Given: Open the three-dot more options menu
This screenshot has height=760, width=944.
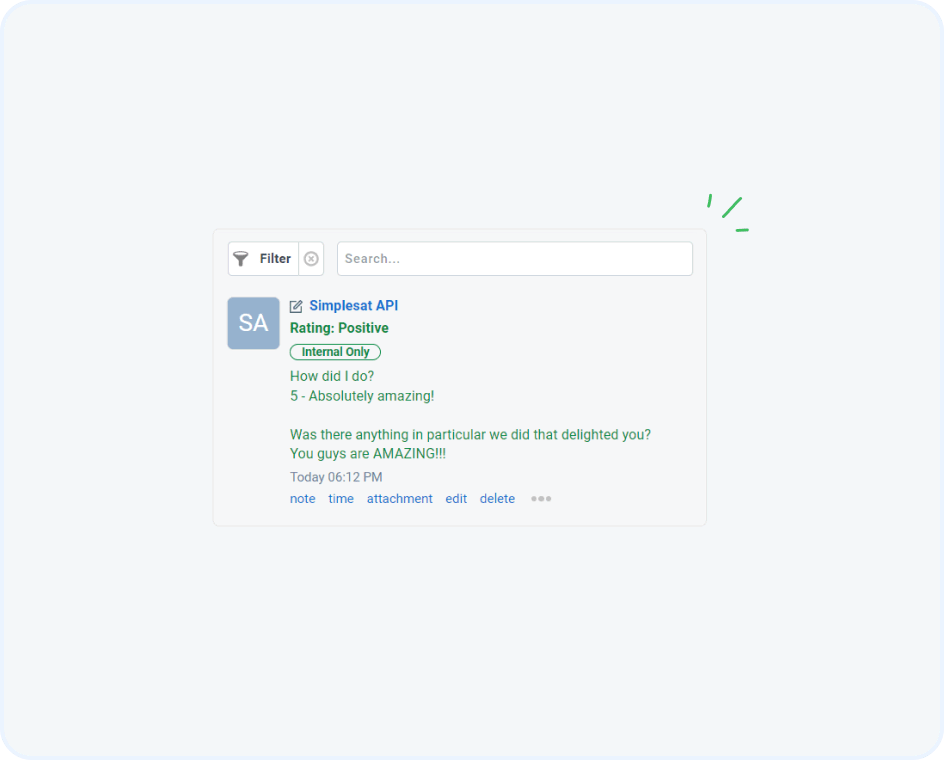Looking at the screenshot, I should pos(541,499).
